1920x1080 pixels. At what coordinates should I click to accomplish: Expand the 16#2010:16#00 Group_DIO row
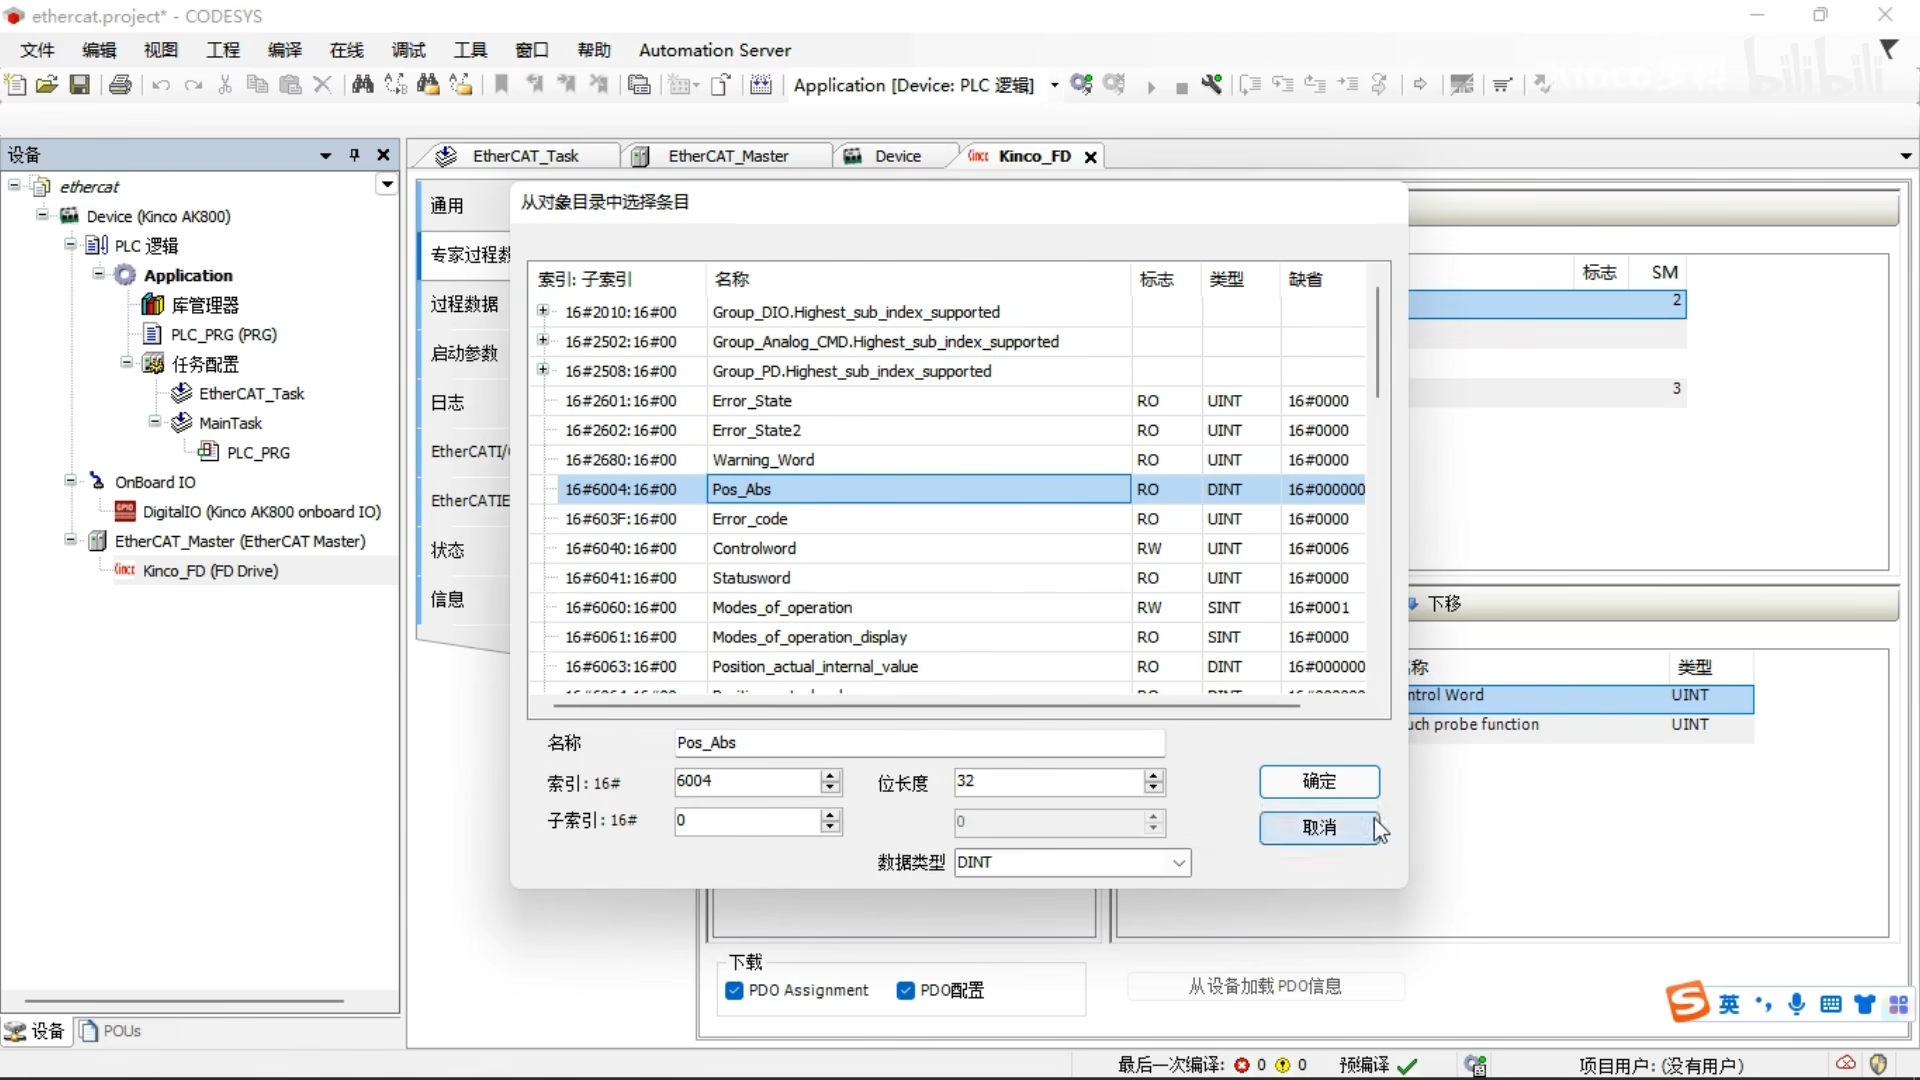click(543, 311)
